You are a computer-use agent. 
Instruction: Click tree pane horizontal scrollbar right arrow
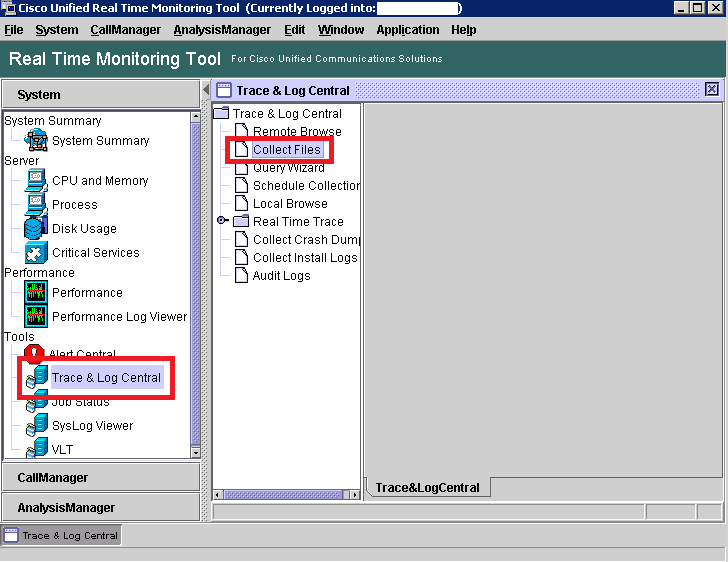pyautogui.click(x=355, y=495)
